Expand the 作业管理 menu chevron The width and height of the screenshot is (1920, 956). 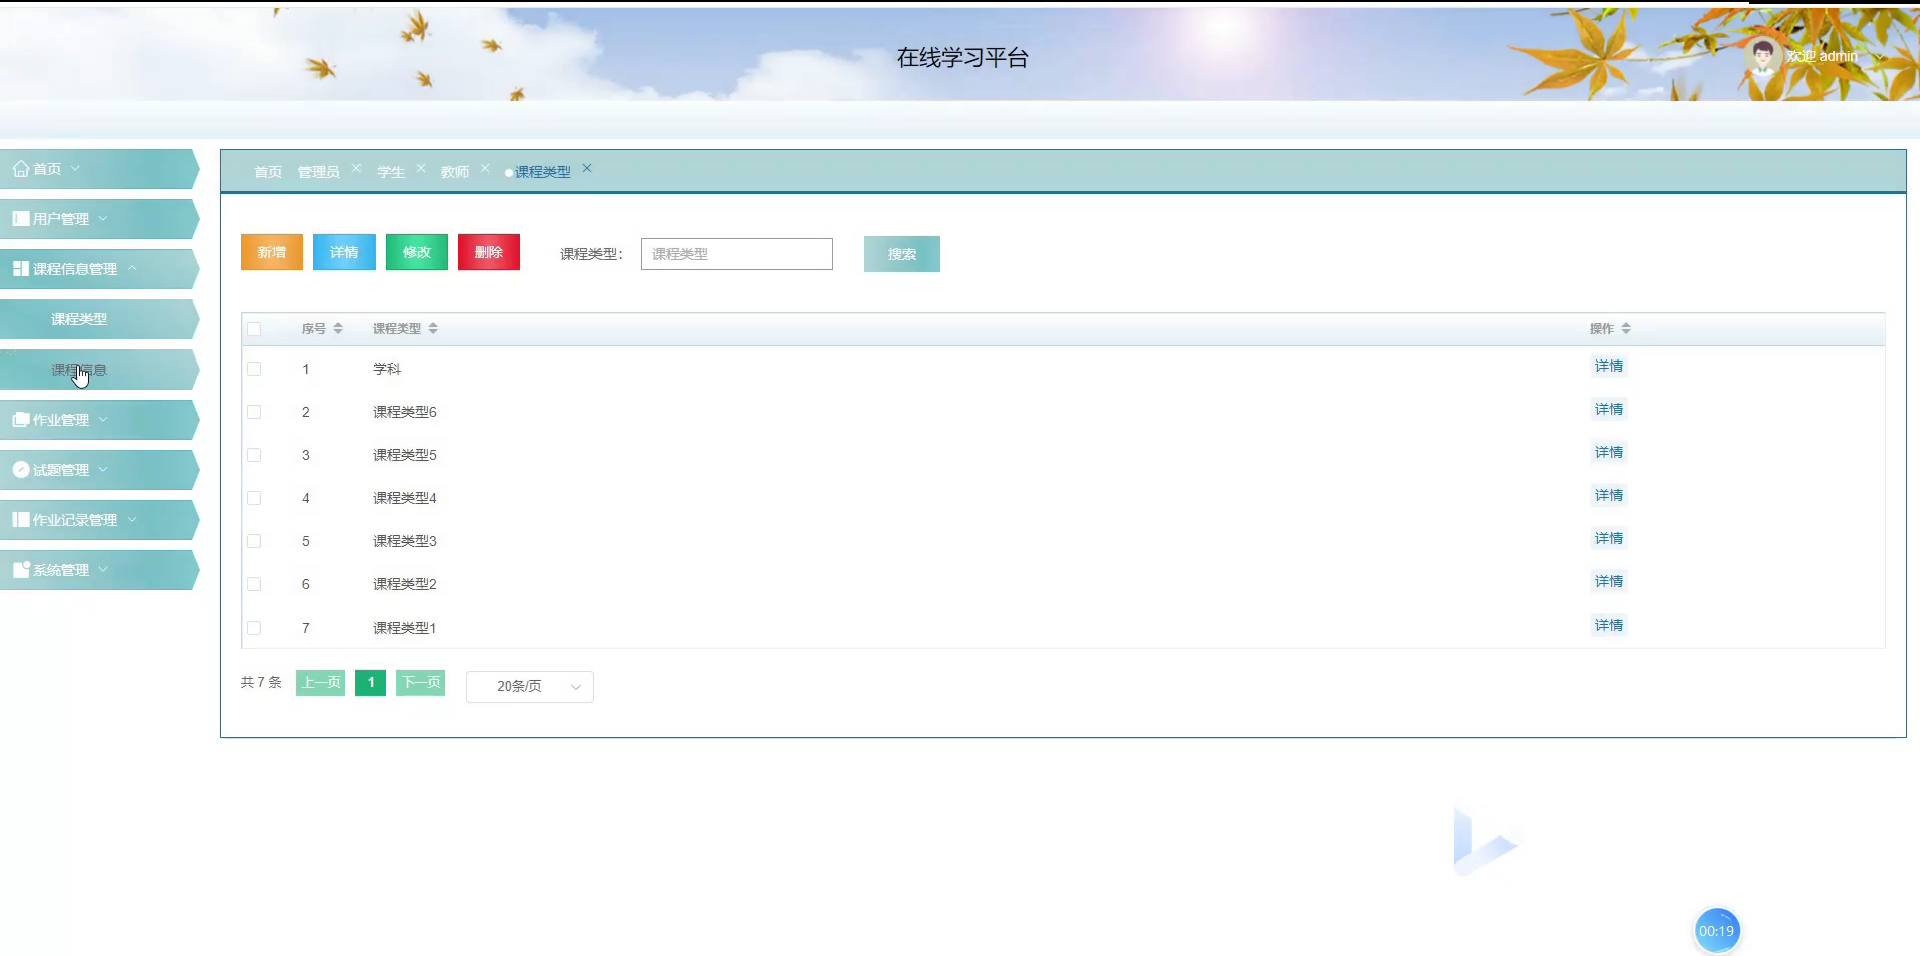(103, 419)
